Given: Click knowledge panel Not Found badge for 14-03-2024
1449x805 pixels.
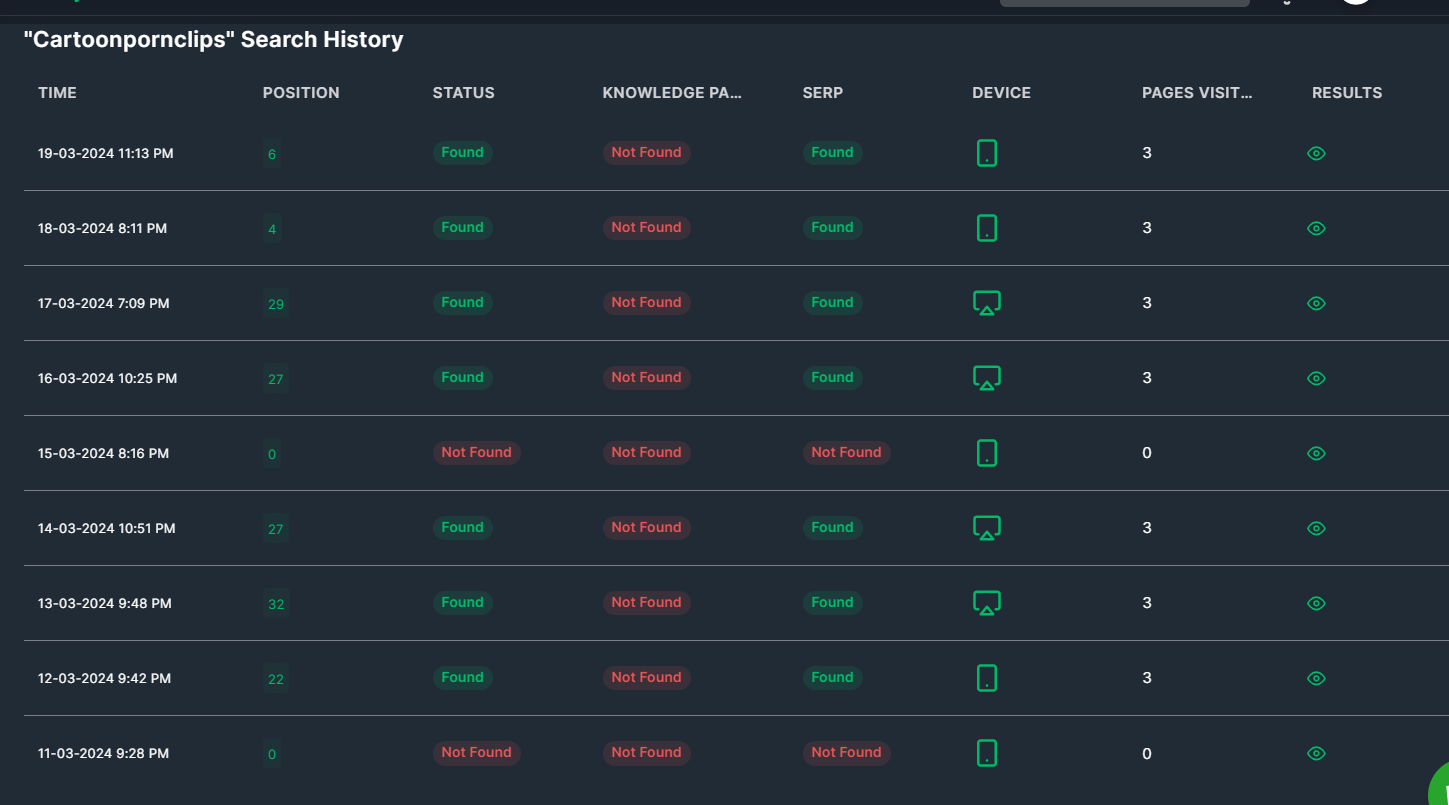Looking at the screenshot, I should [x=647, y=528].
